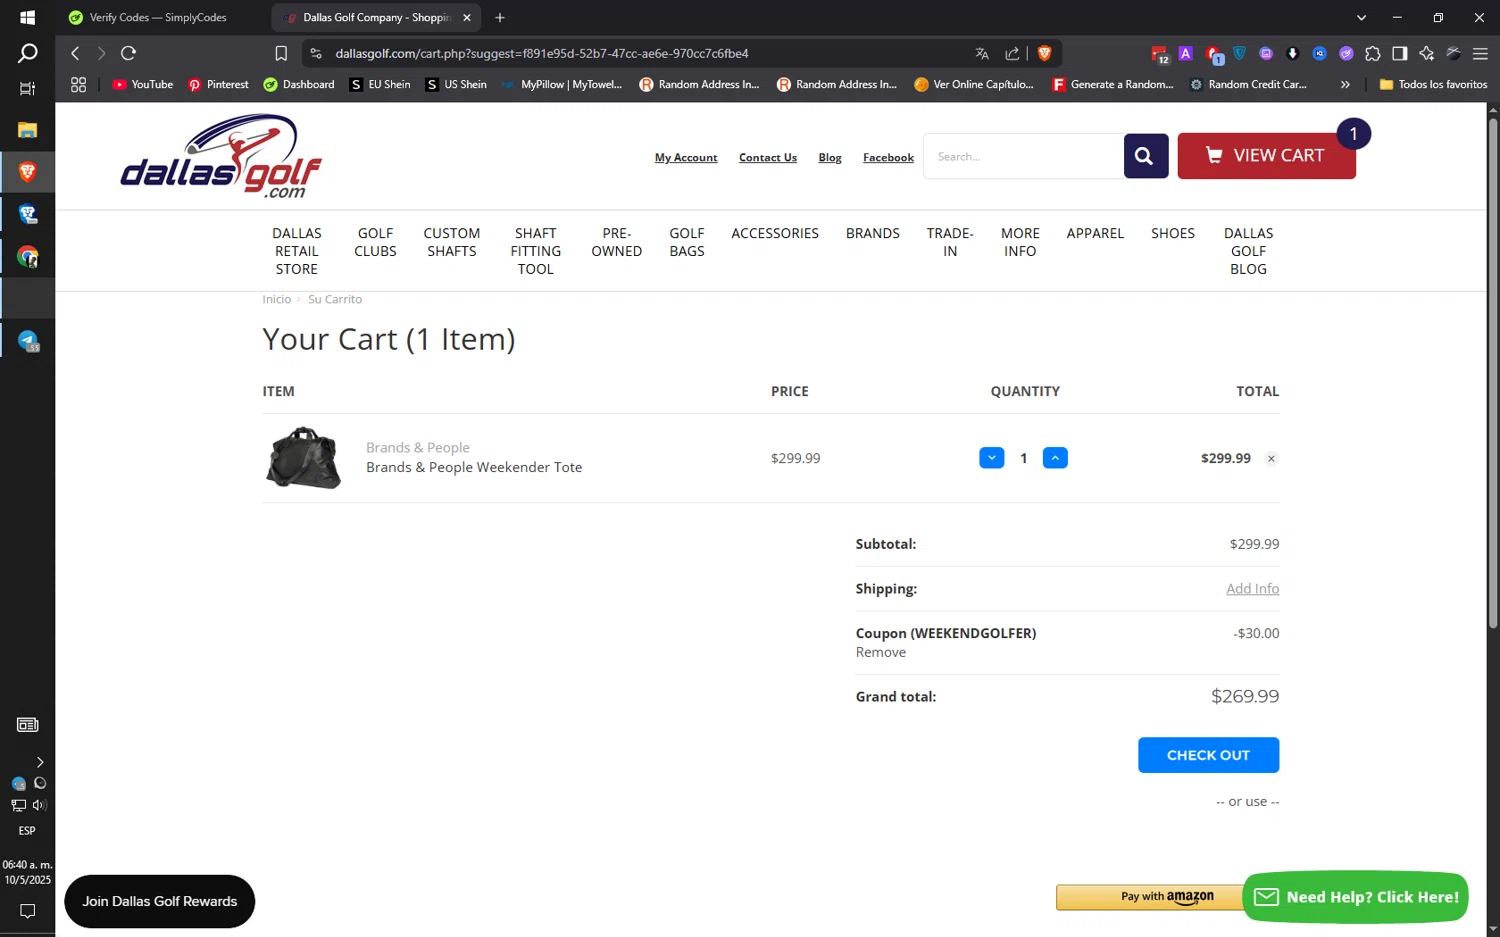Open the PRE-OWNED menu
The height and width of the screenshot is (937, 1500).
point(617,242)
